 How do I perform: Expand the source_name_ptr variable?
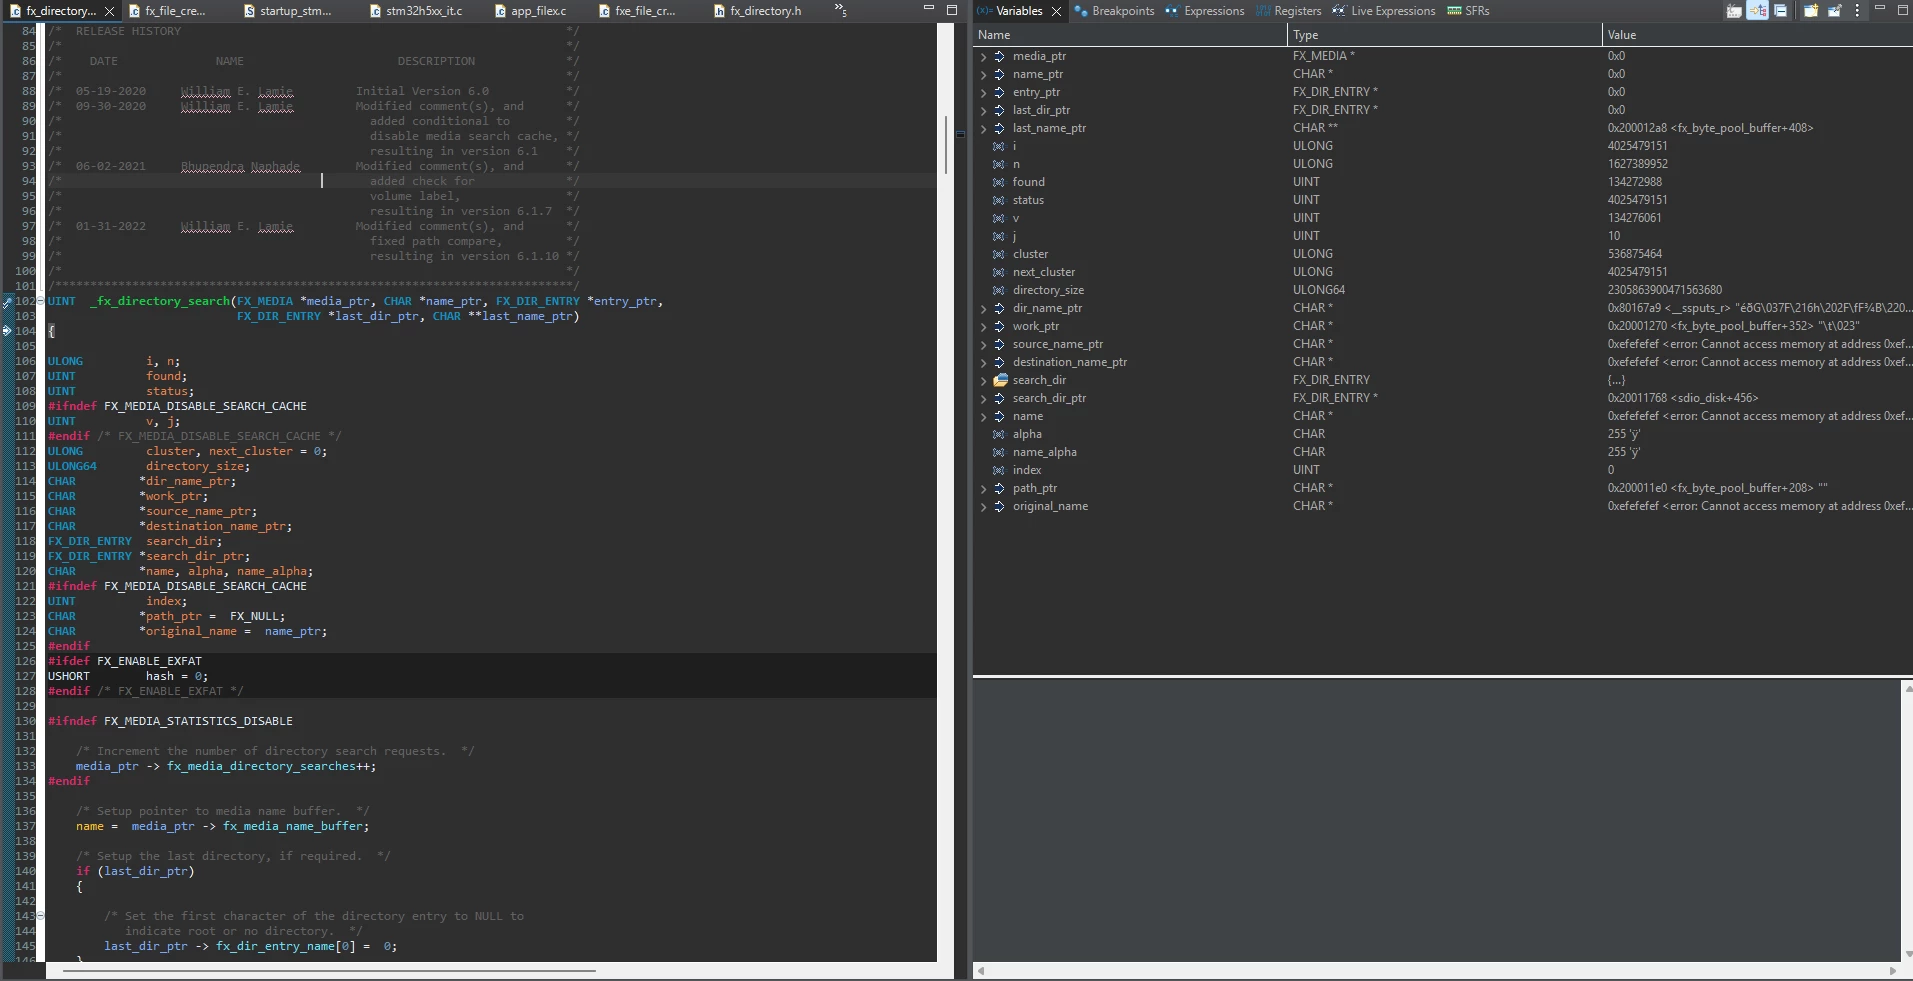click(x=983, y=344)
